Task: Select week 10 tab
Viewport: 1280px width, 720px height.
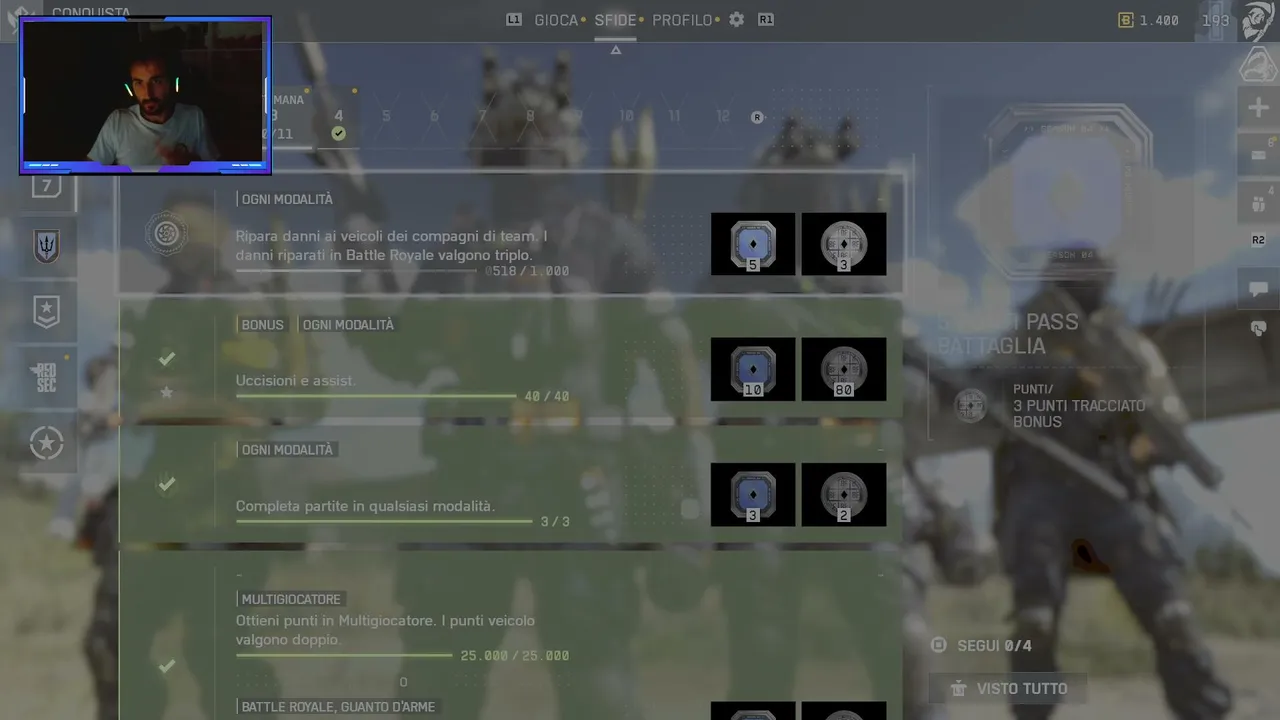Action: point(626,116)
